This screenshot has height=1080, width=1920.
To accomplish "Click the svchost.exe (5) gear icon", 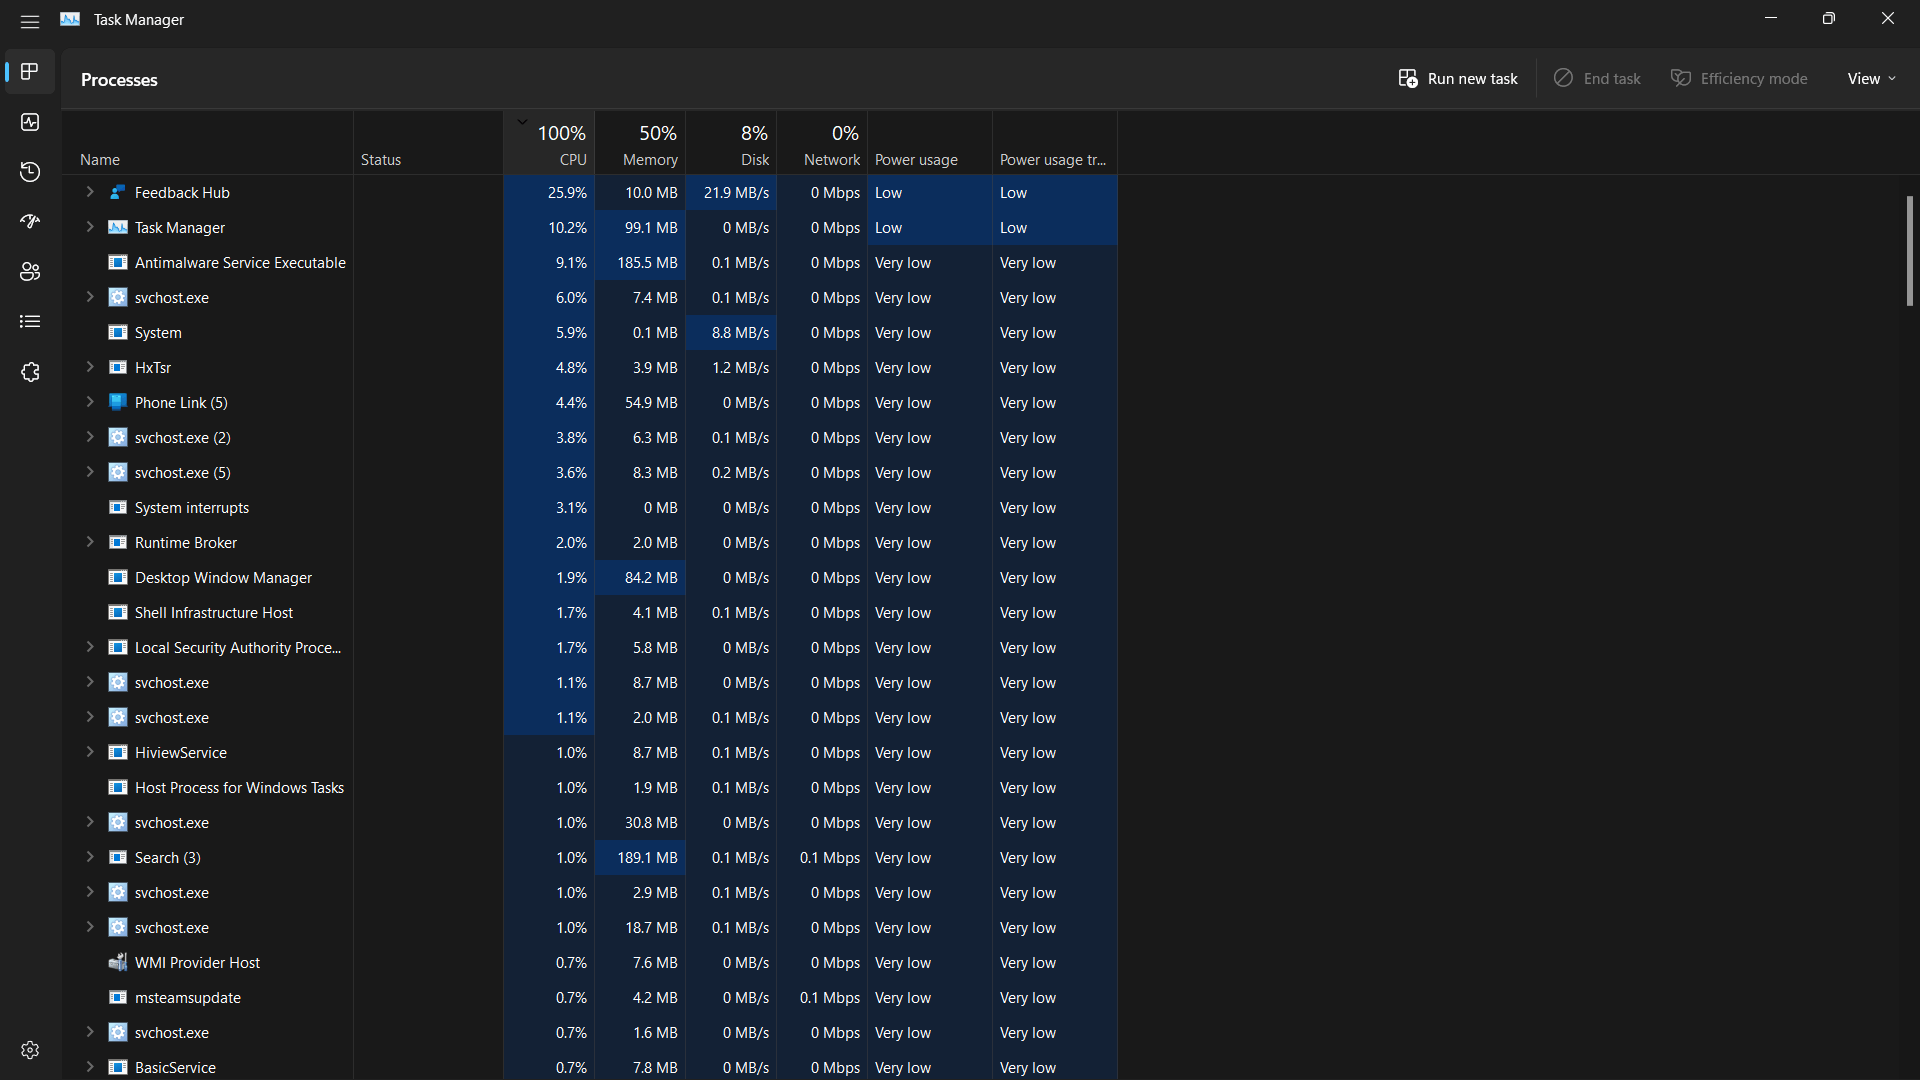I will 118,472.
